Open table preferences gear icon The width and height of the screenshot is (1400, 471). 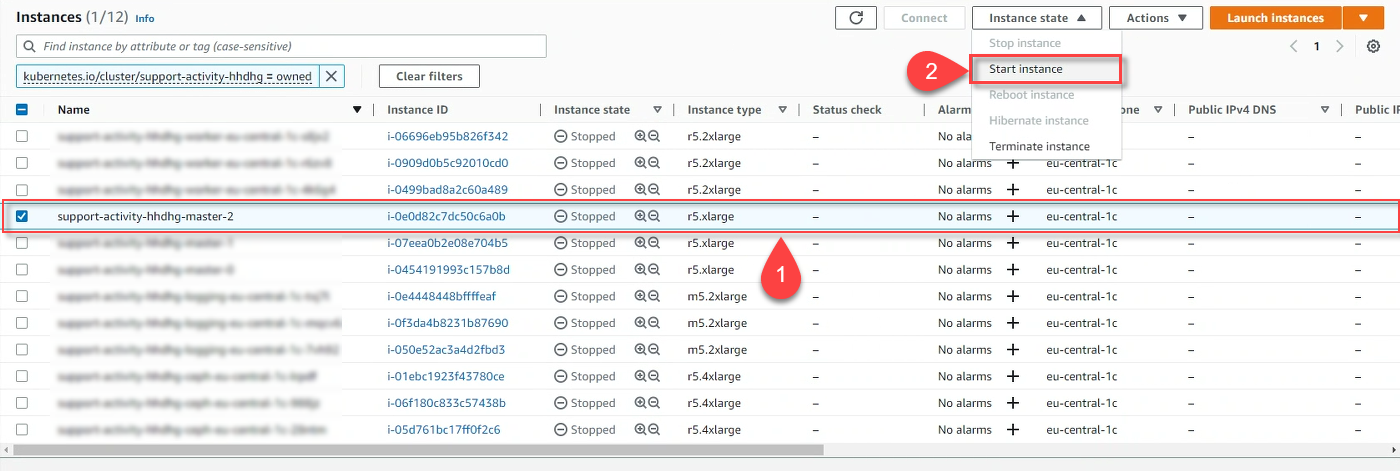pyautogui.click(x=1373, y=46)
